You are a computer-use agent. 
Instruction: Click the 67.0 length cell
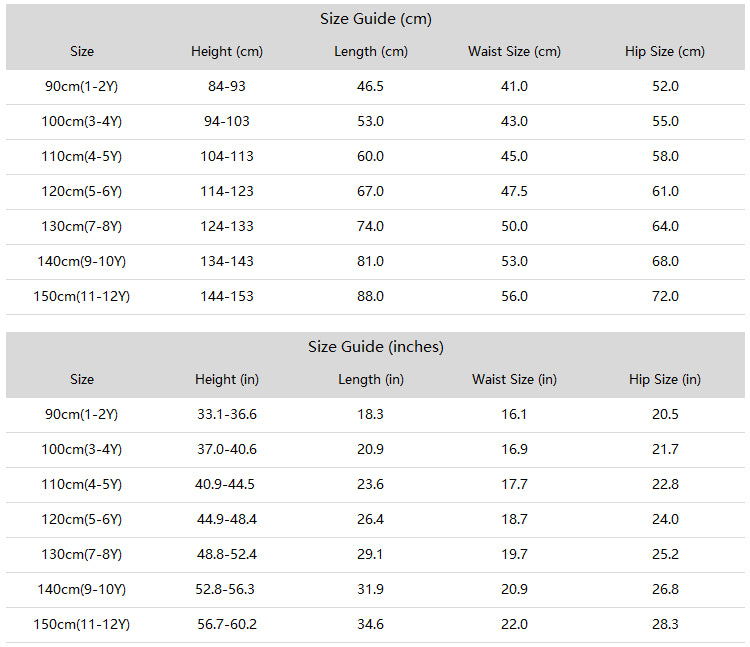point(370,191)
